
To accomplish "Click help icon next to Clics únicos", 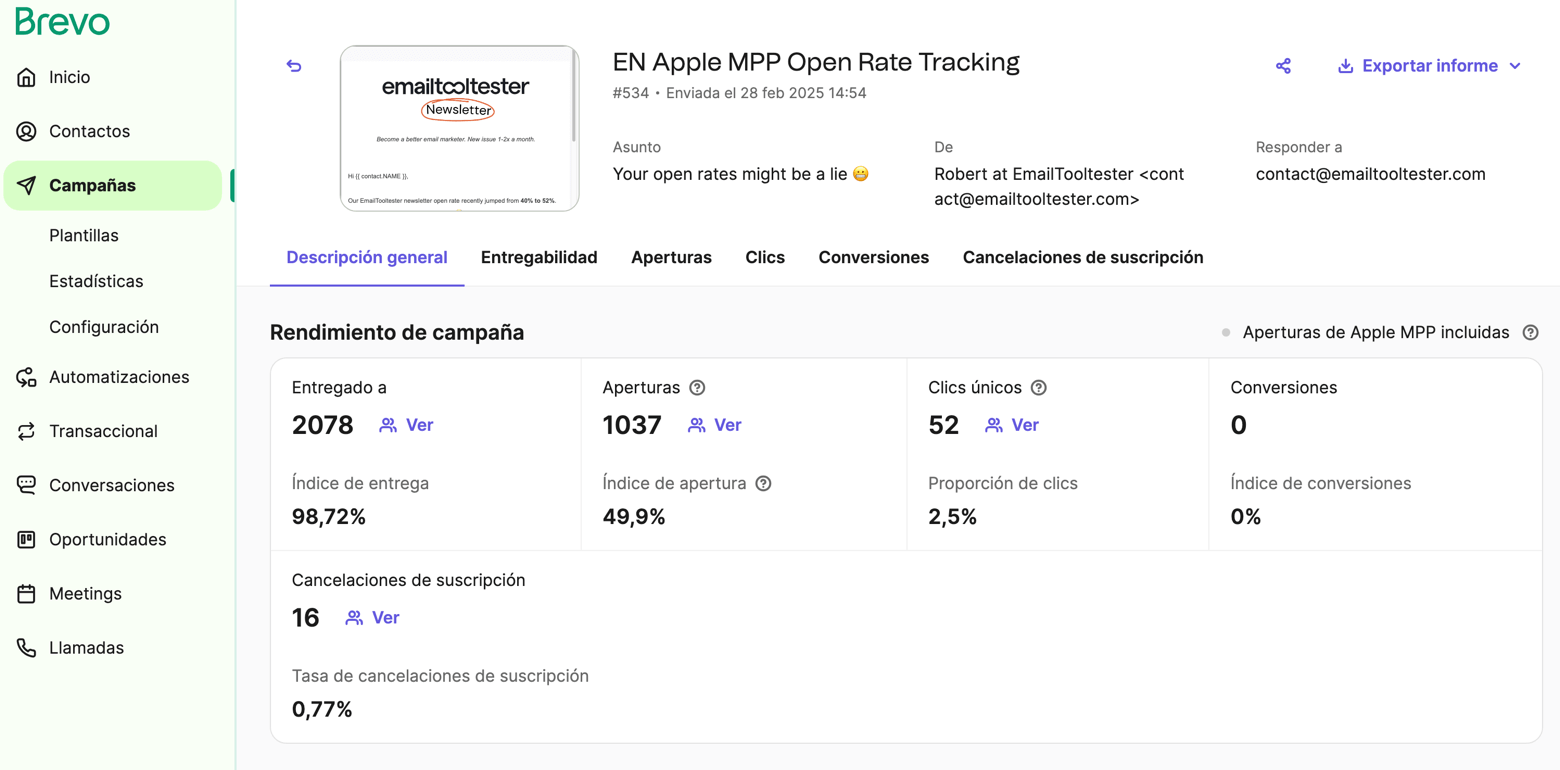I will coord(1039,387).
